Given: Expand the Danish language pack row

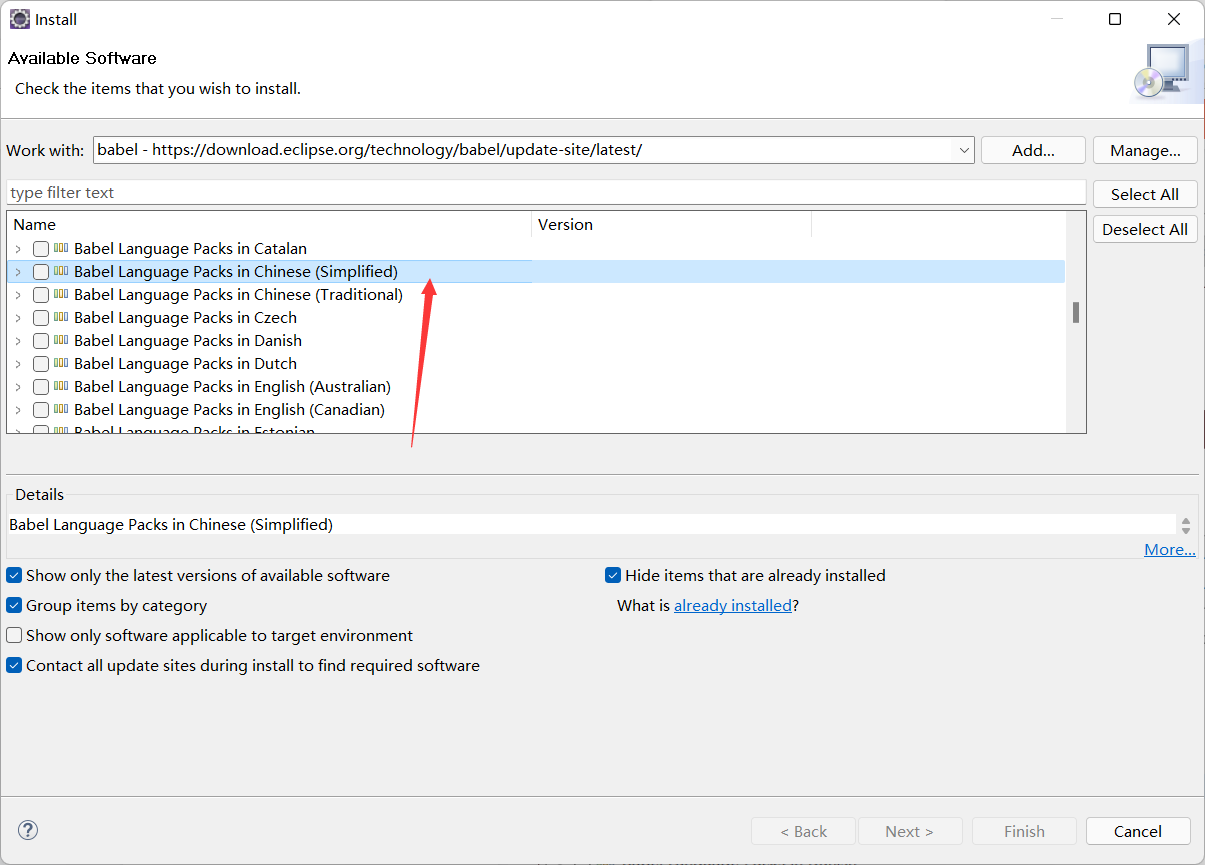Looking at the screenshot, I should click(18, 341).
